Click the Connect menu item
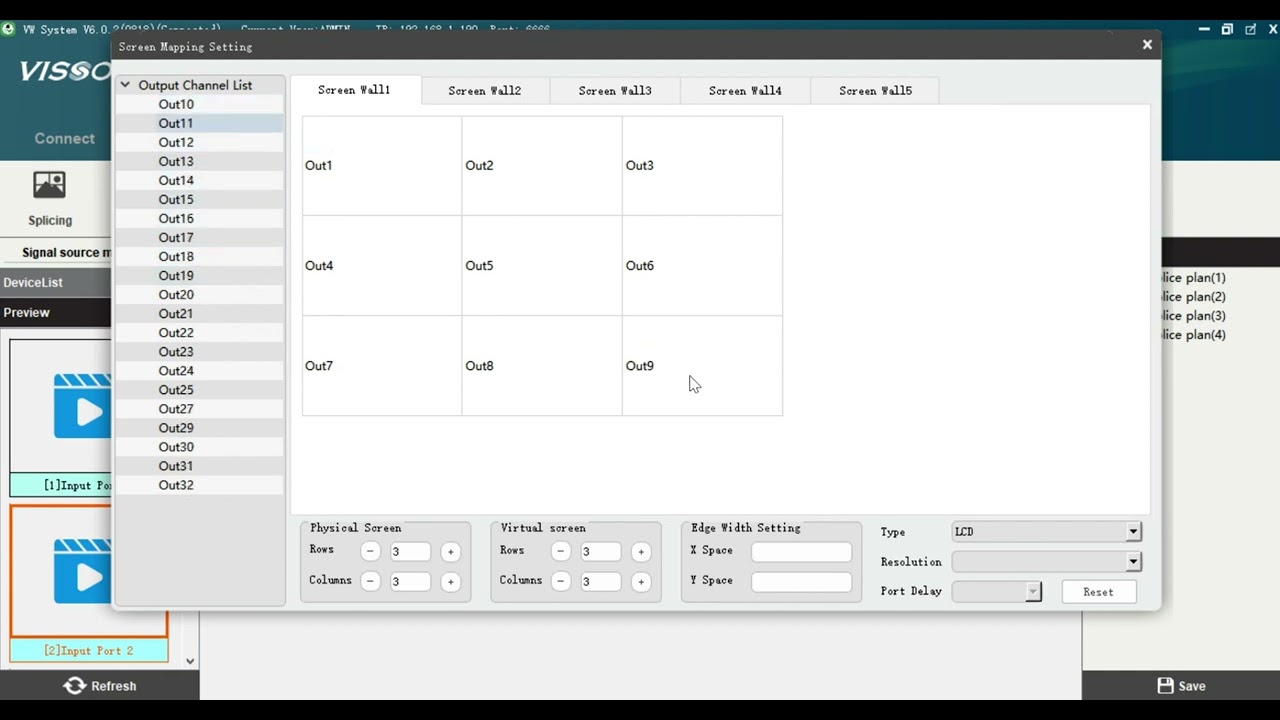Screen dimensions: 1280x720 65,139
